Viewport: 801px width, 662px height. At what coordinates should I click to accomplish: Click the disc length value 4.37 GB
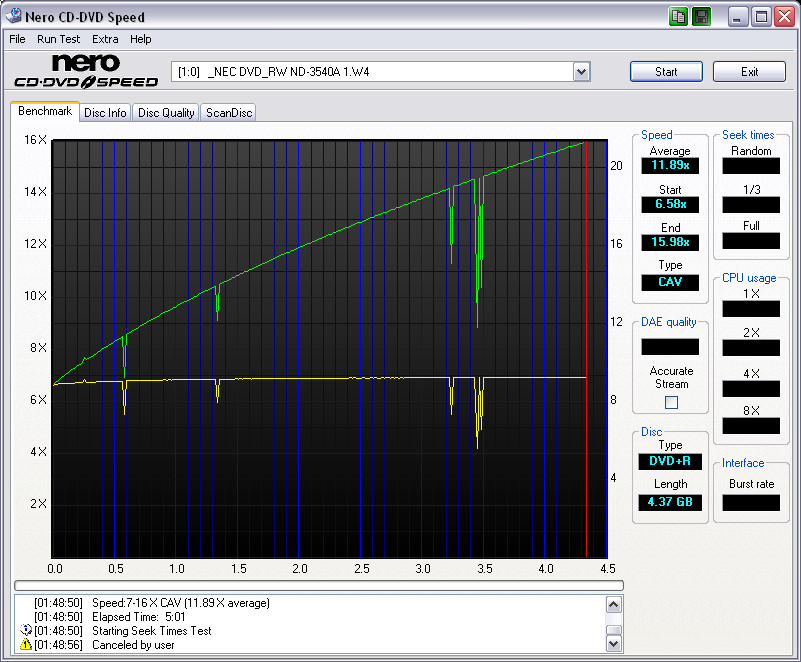[670, 502]
